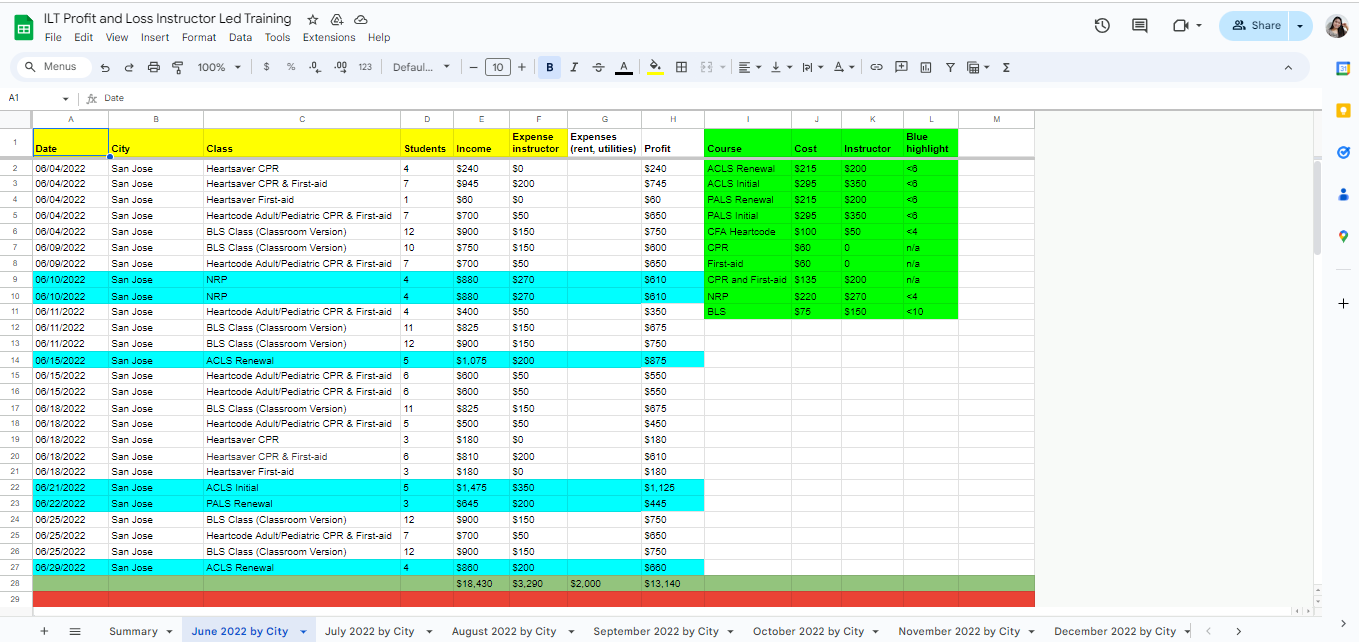
Task: Open Filter views dropdown
Action: (977, 67)
